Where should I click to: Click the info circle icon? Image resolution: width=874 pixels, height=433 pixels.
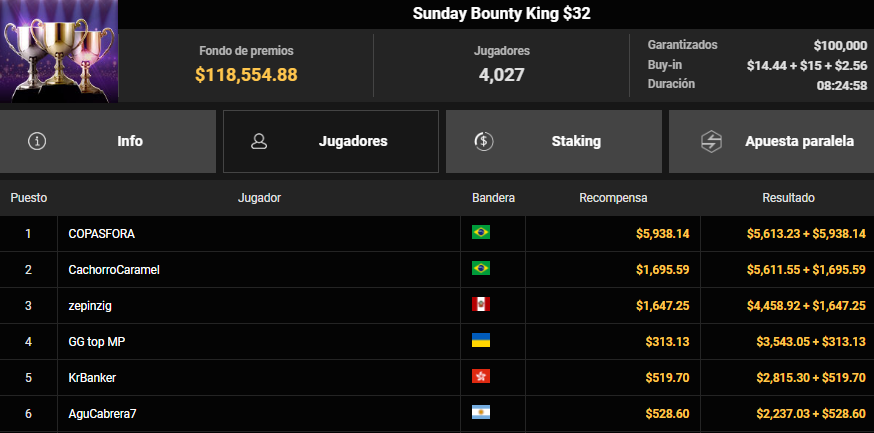(37, 141)
